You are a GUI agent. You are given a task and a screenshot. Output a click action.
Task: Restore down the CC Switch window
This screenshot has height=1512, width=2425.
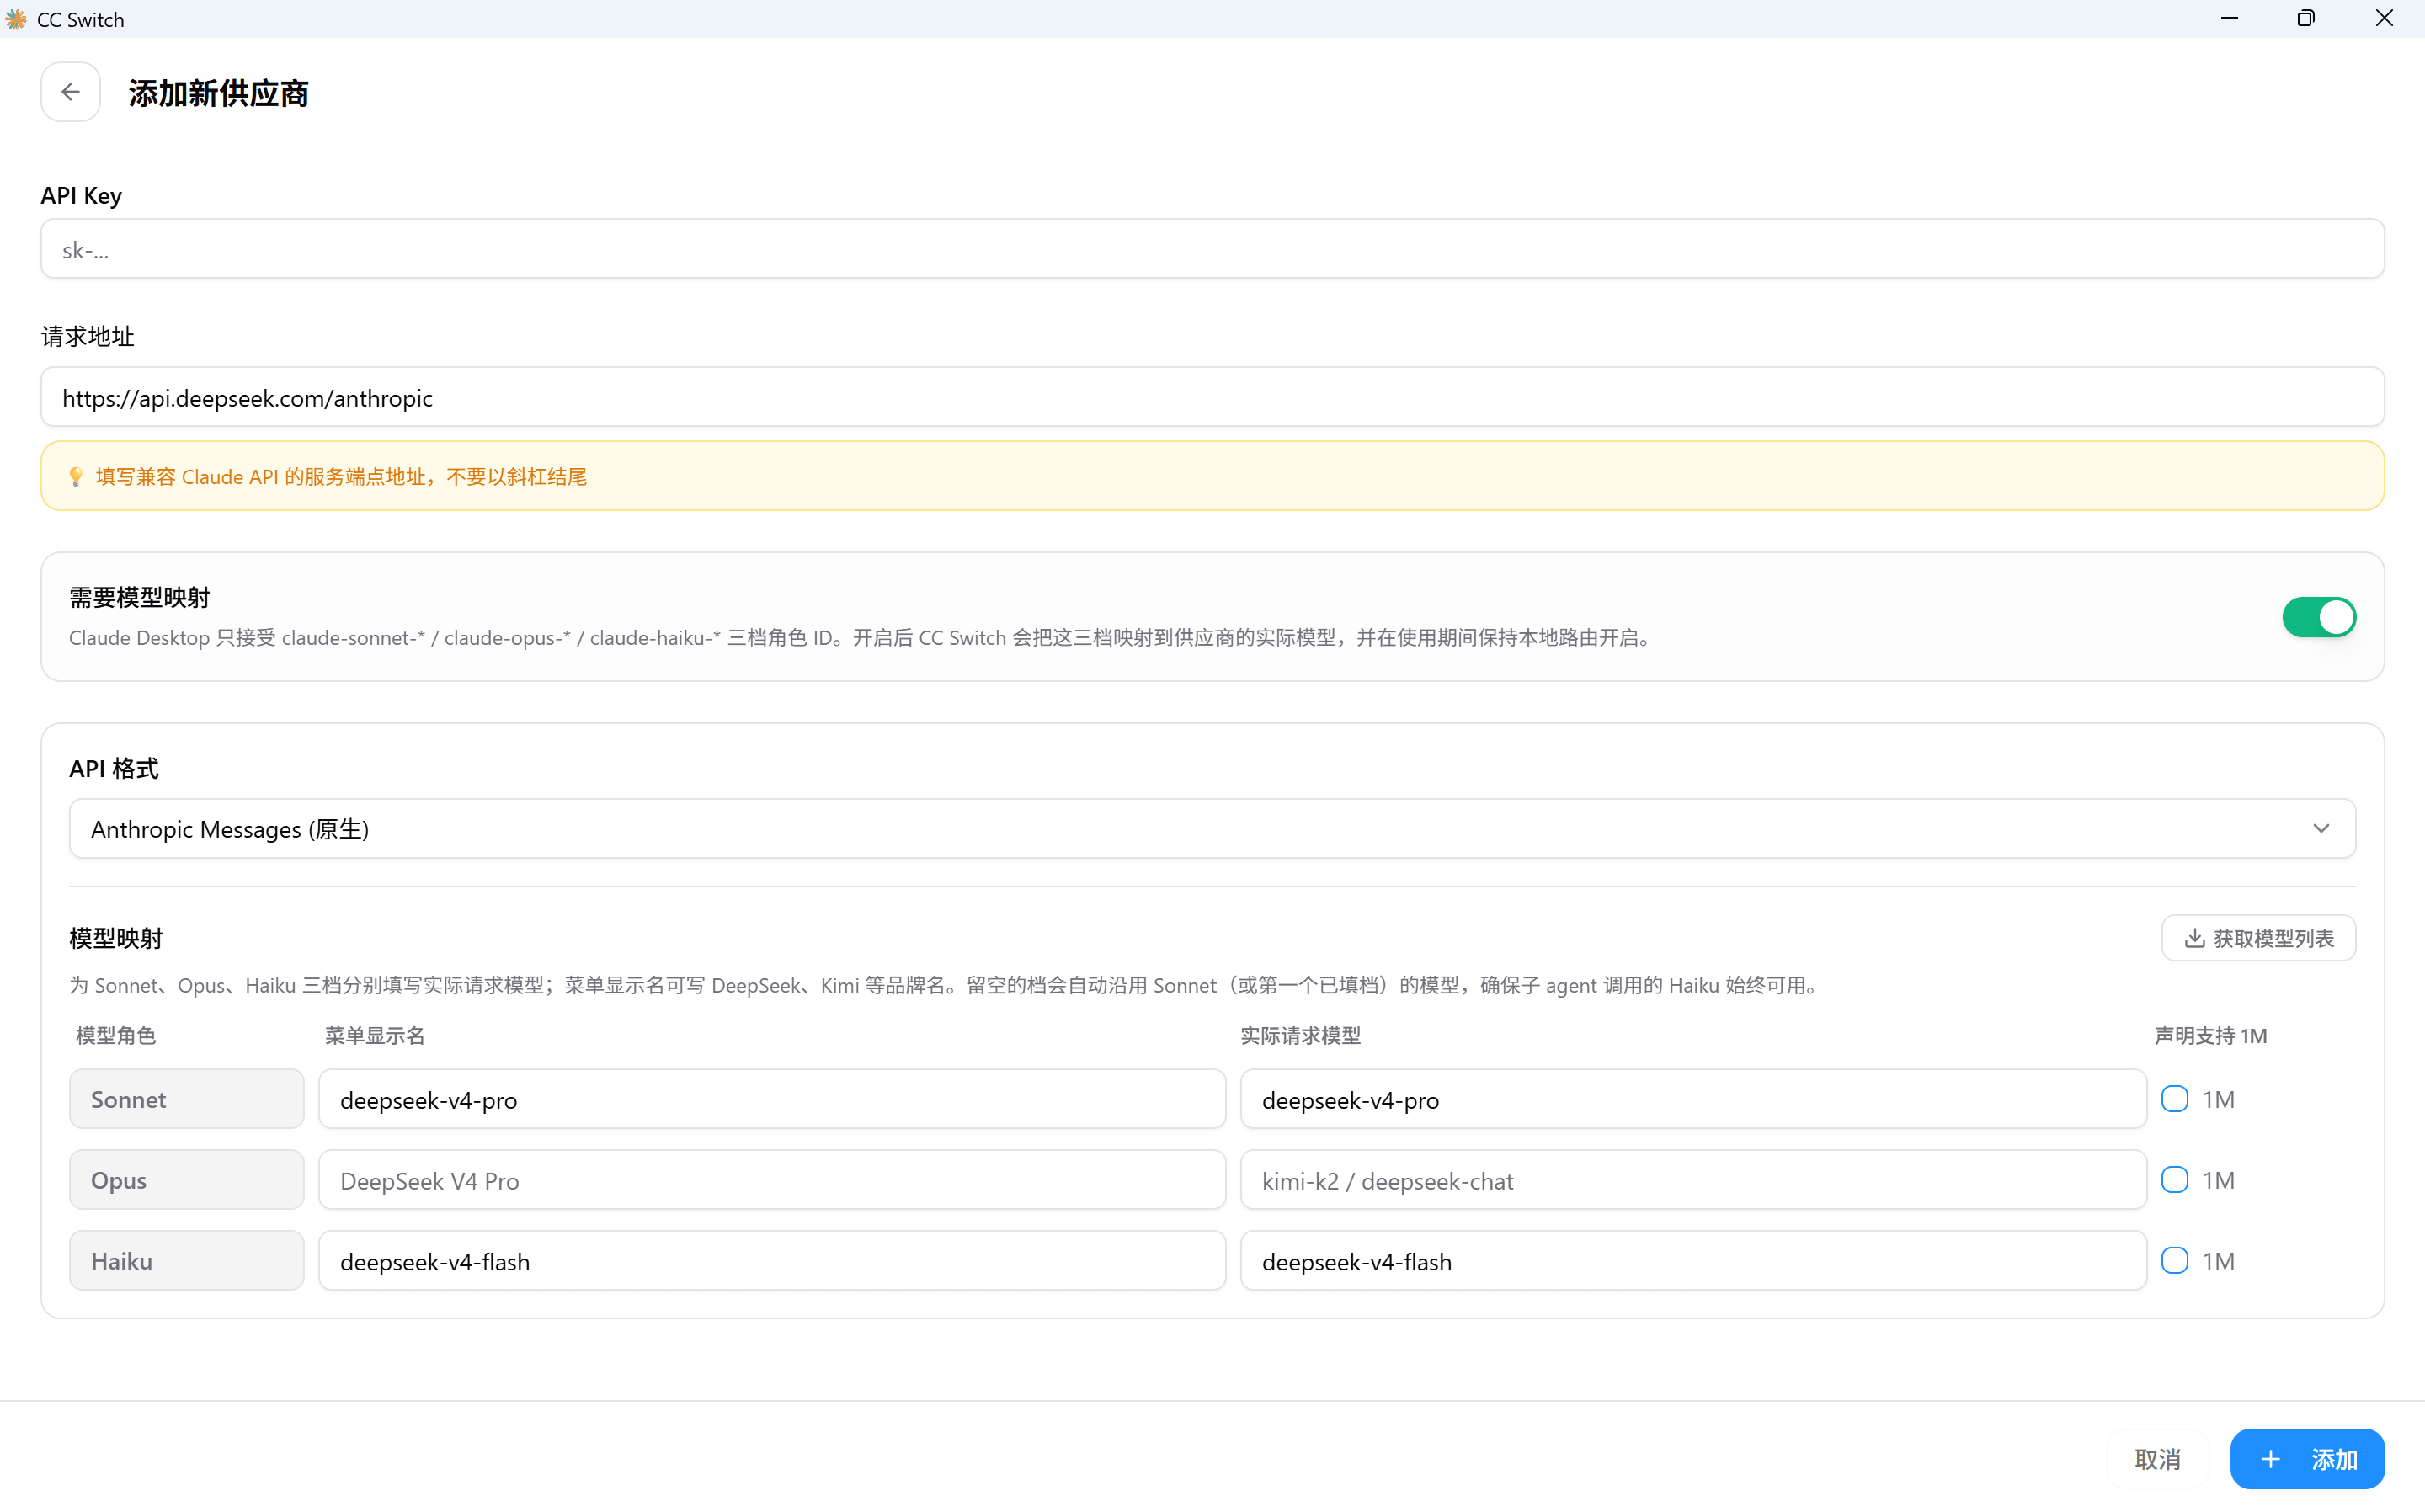pyautogui.click(x=2306, y=19)
